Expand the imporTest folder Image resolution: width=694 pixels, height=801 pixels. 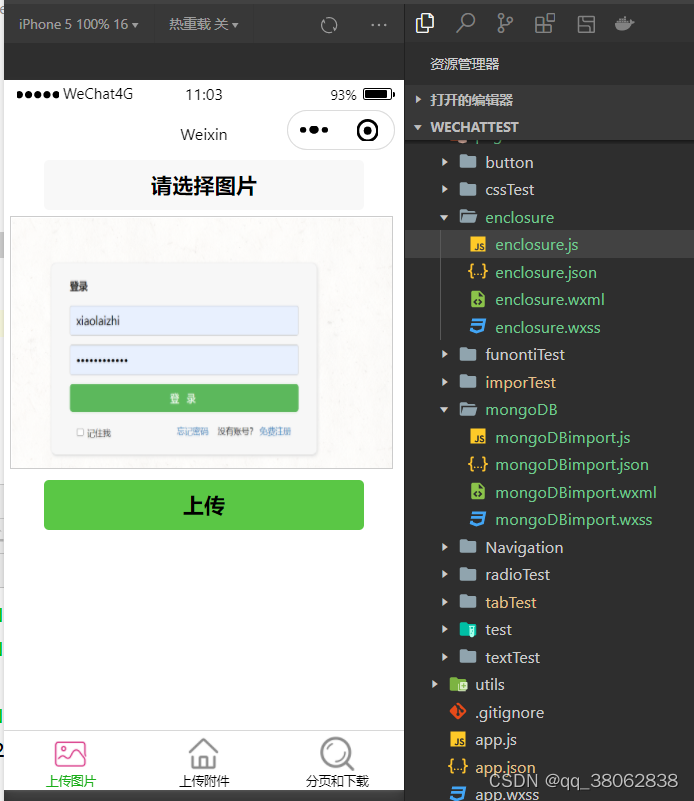click(x=549, y=382)
